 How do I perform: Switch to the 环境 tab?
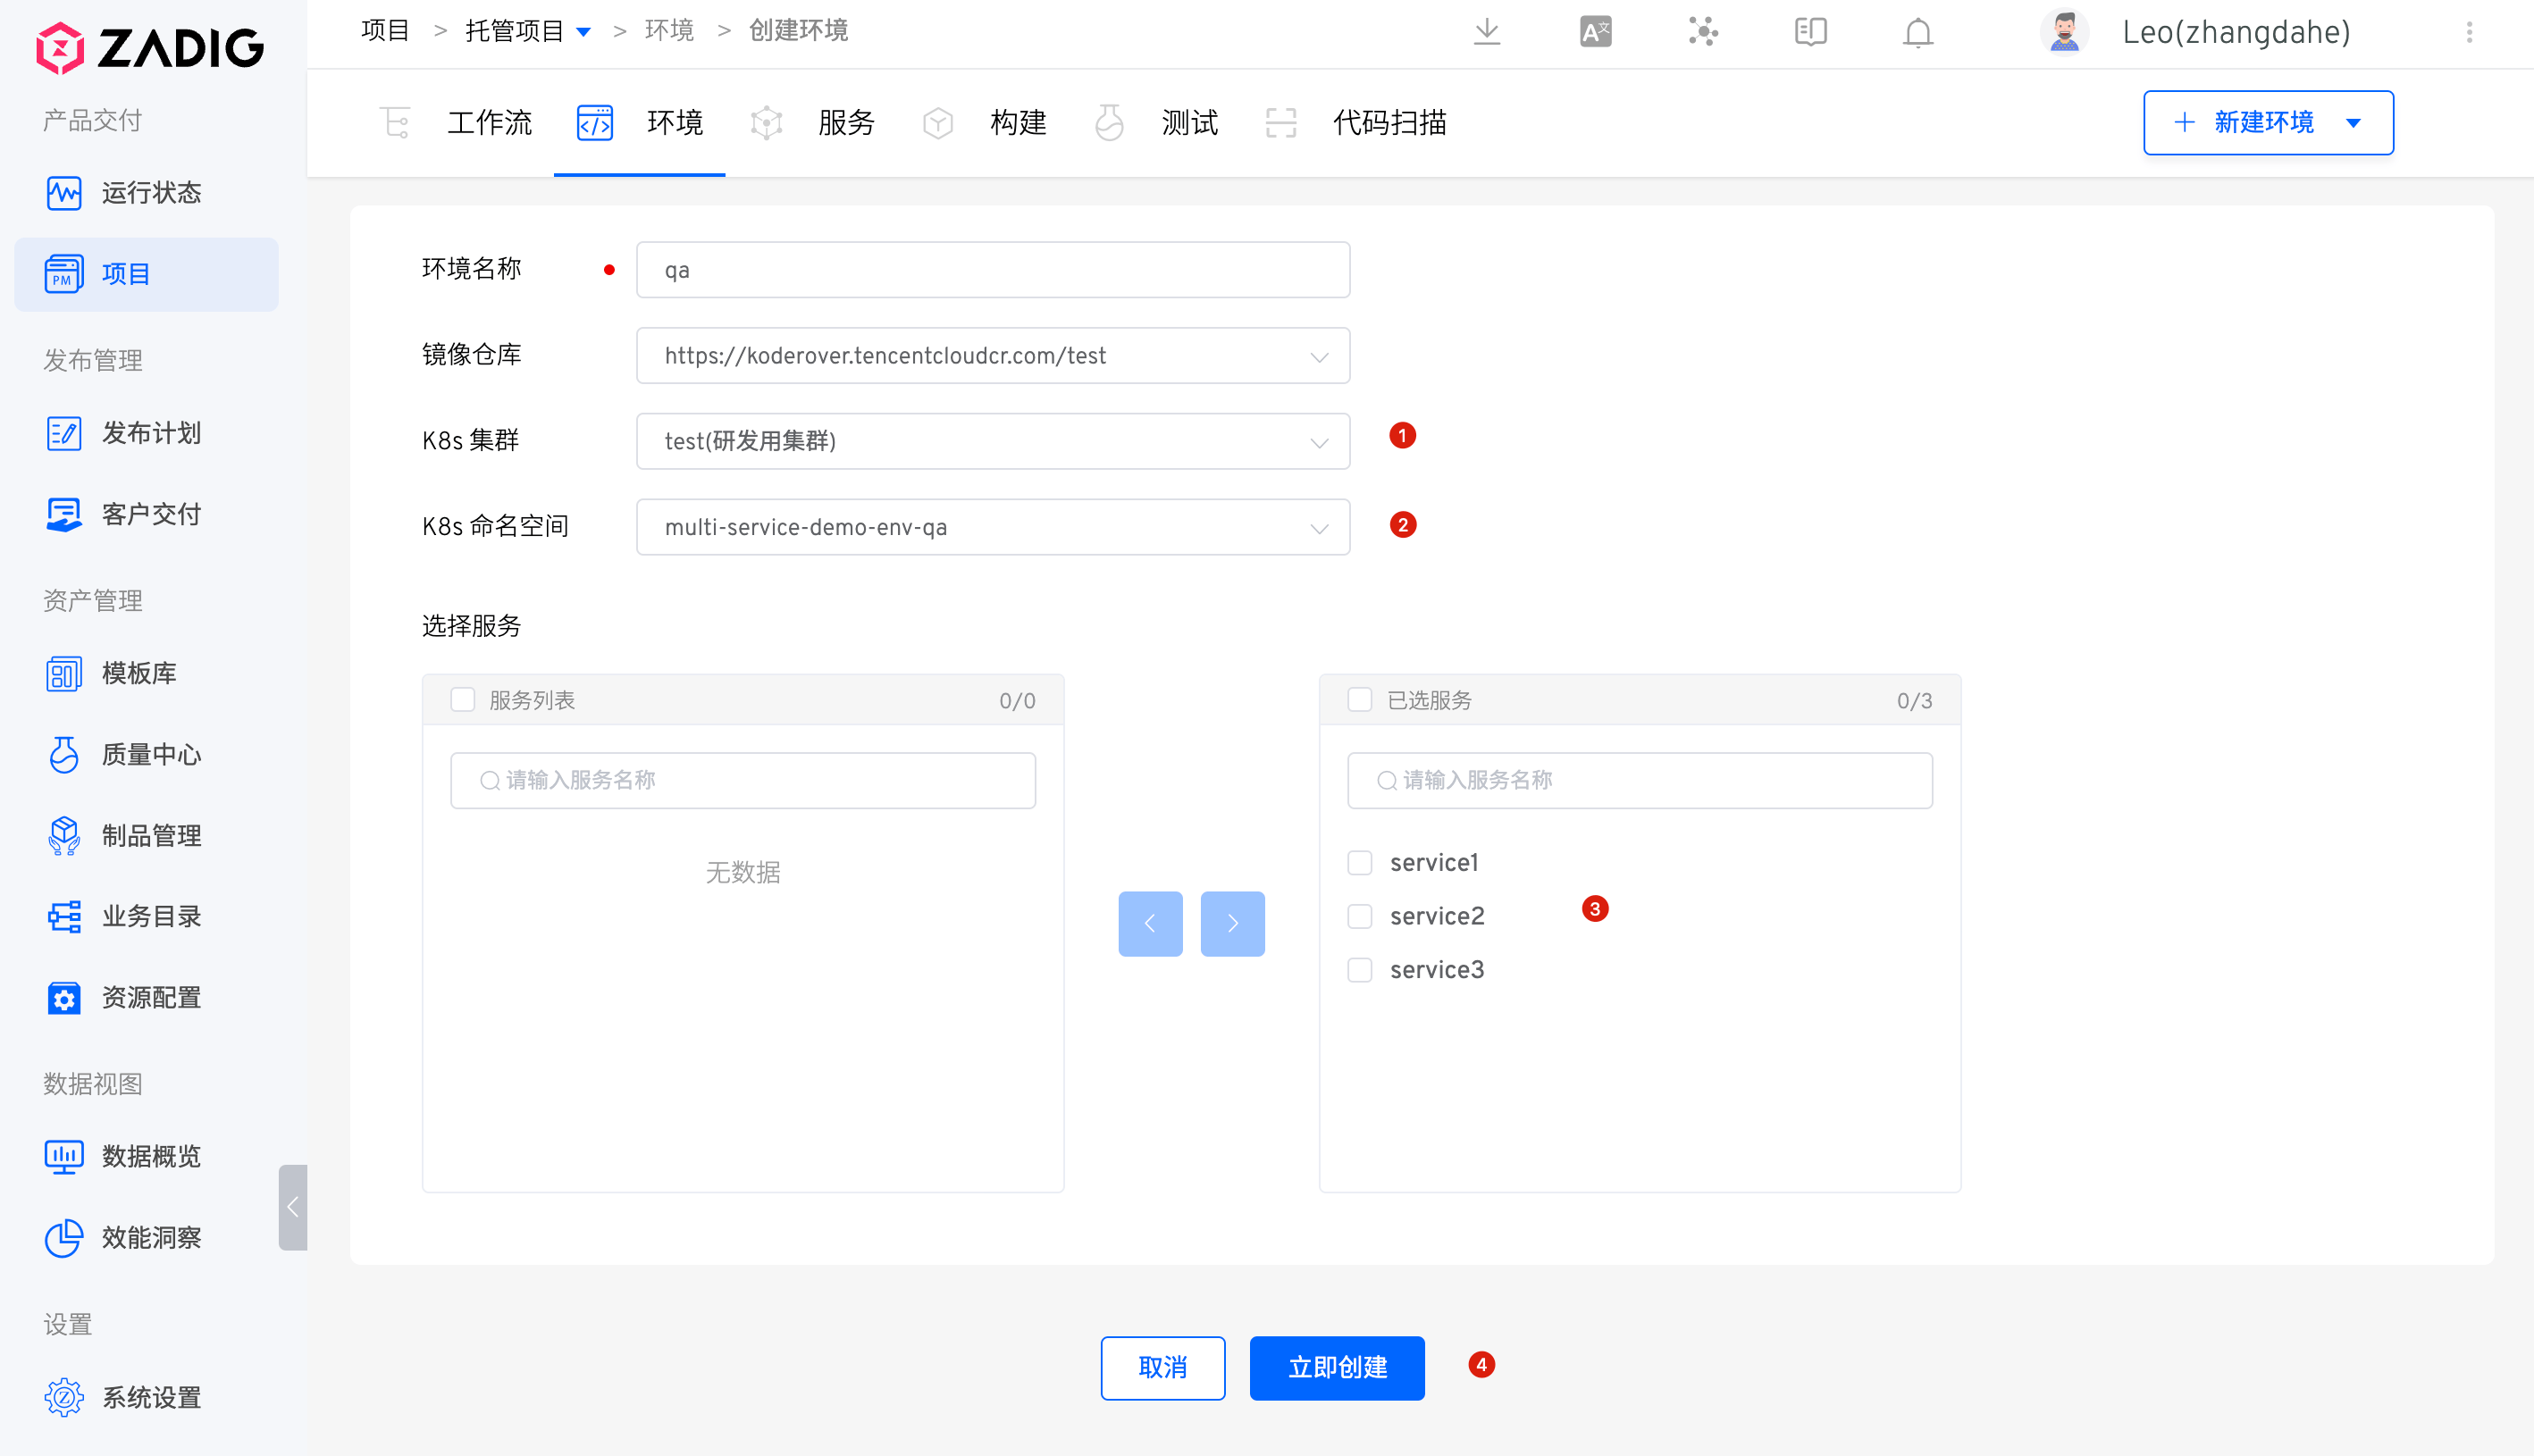(x=640, y=123)
